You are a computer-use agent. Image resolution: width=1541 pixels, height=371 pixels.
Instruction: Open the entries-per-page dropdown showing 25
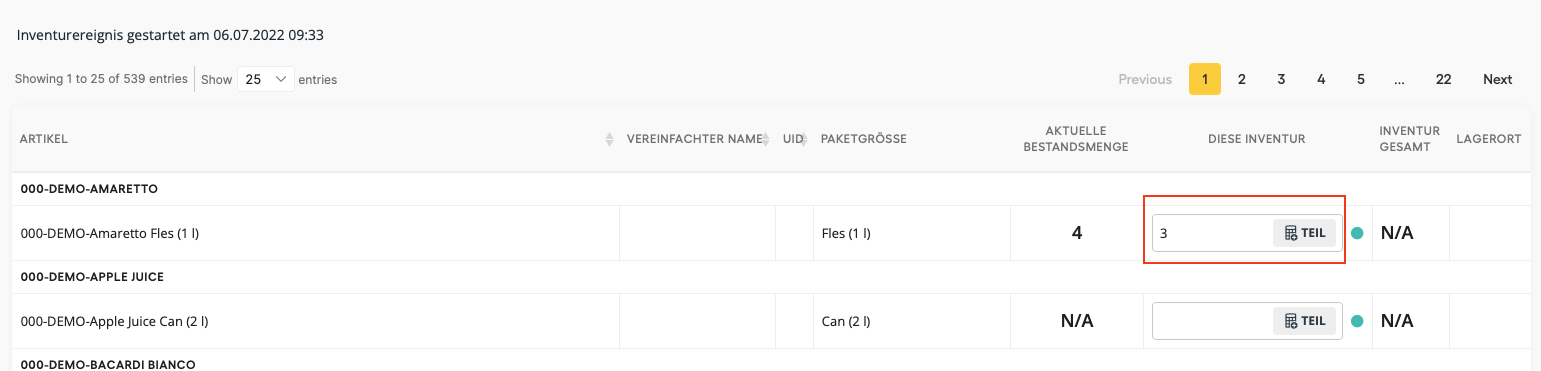265,79
